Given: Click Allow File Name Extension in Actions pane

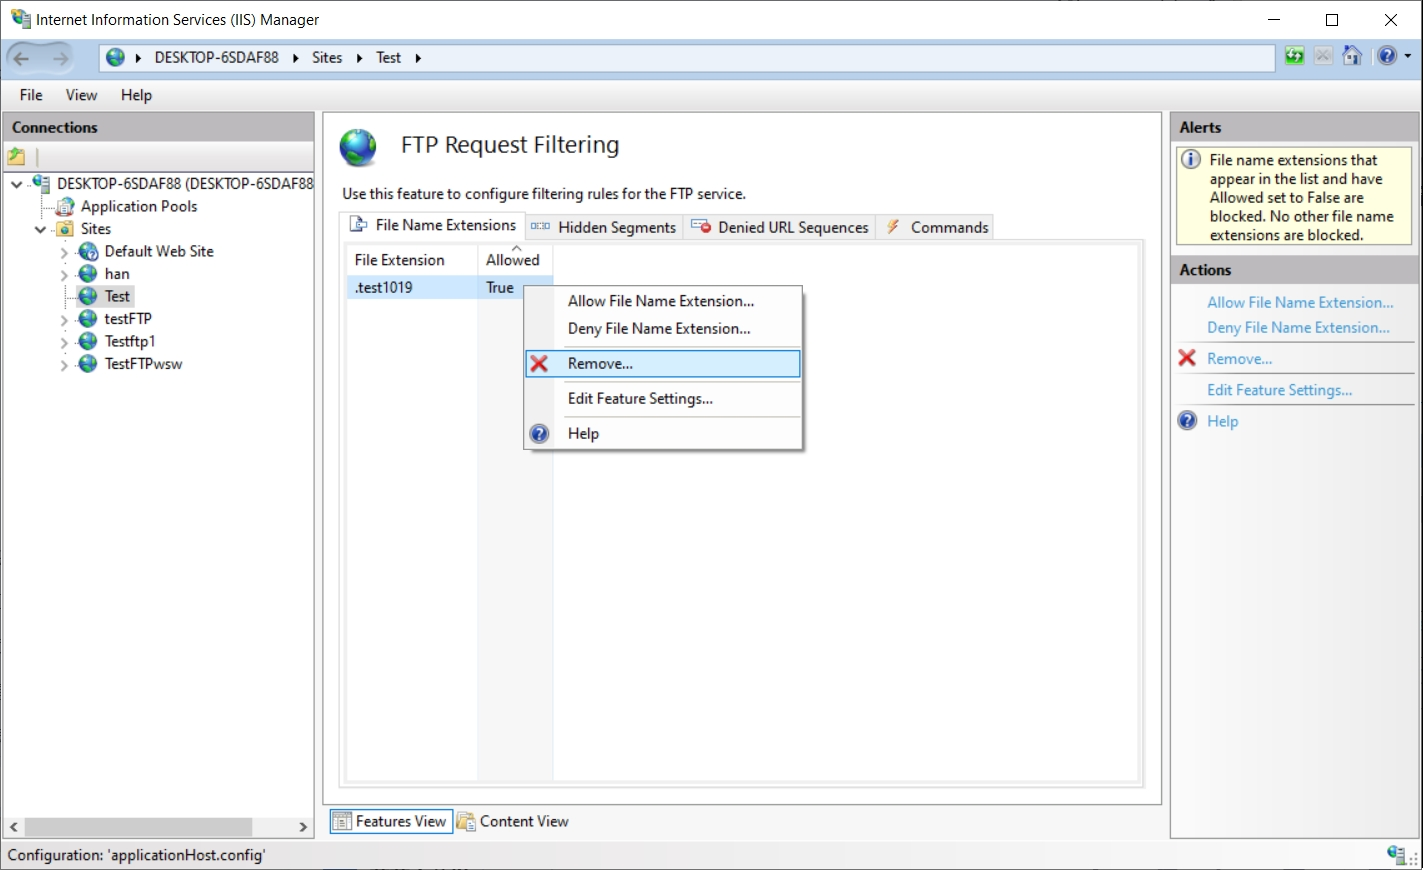Looking at the screenshot, I should [1300, 302].
